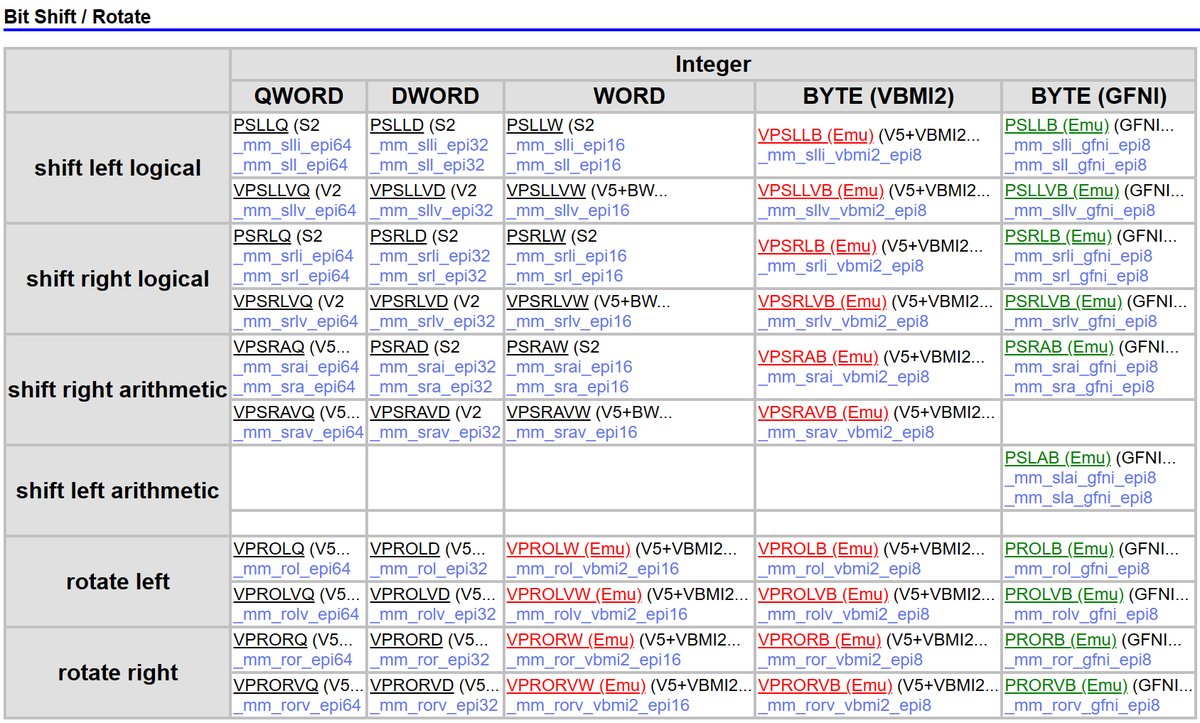
Task: Open the _mm_srl_epi32 intrinsic link
Action: (x=428, y=276)
